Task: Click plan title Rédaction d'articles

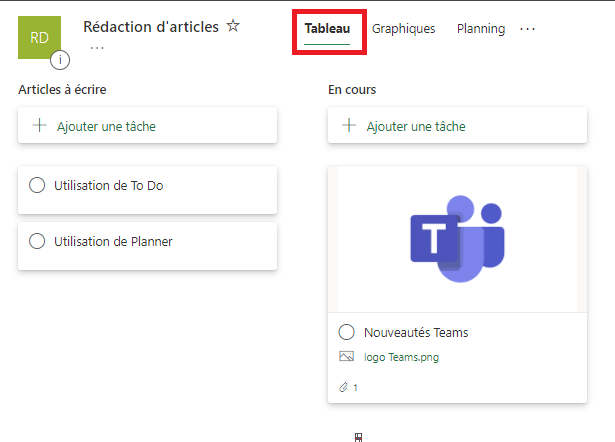Action: [151, 27]
